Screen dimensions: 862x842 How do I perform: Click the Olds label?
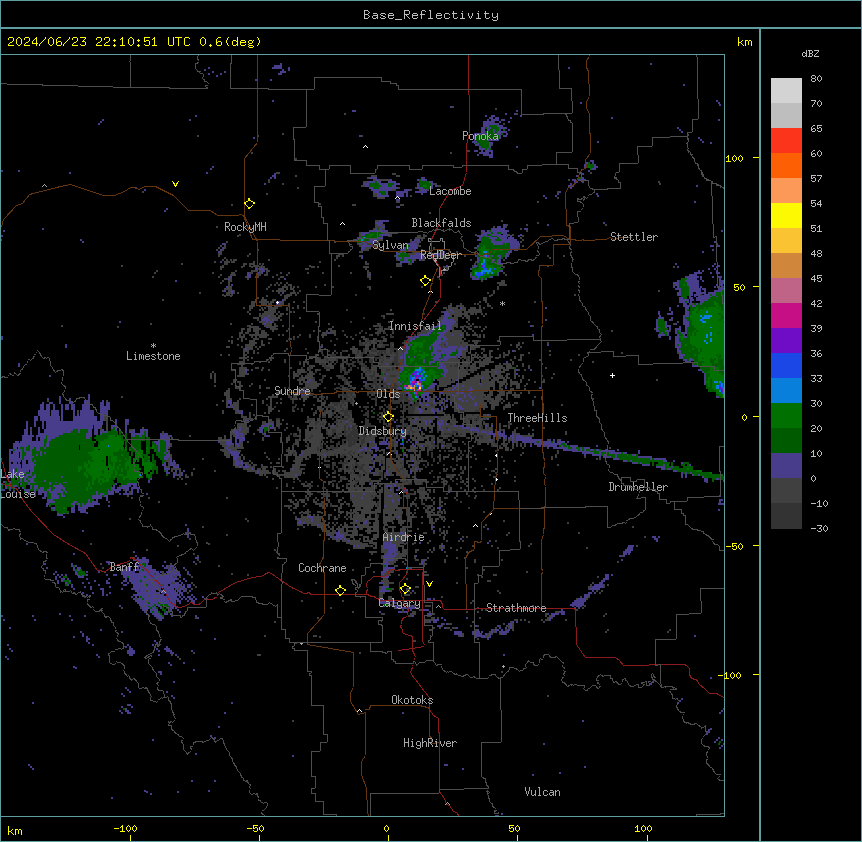pyautogui.click(x=388, y=394)
